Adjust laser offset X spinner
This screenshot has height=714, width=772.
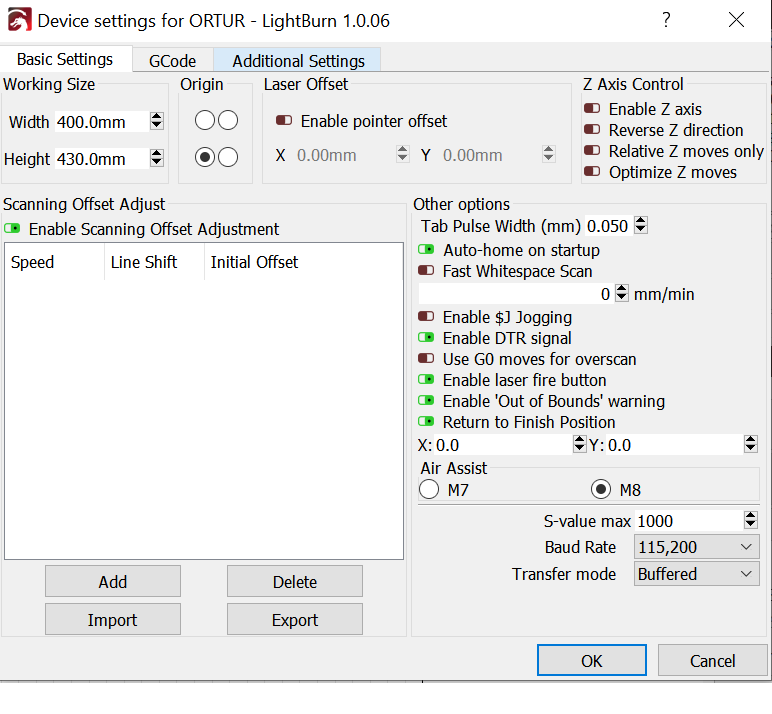[403, 154]
